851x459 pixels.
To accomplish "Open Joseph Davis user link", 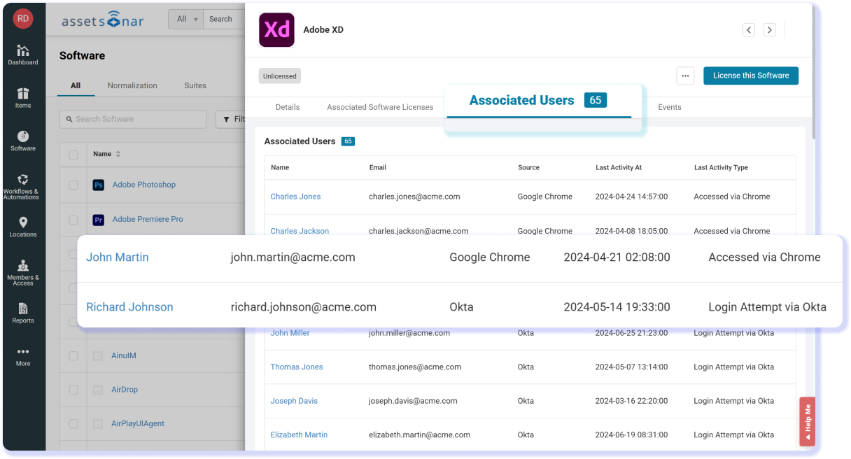I will (294, 401).
